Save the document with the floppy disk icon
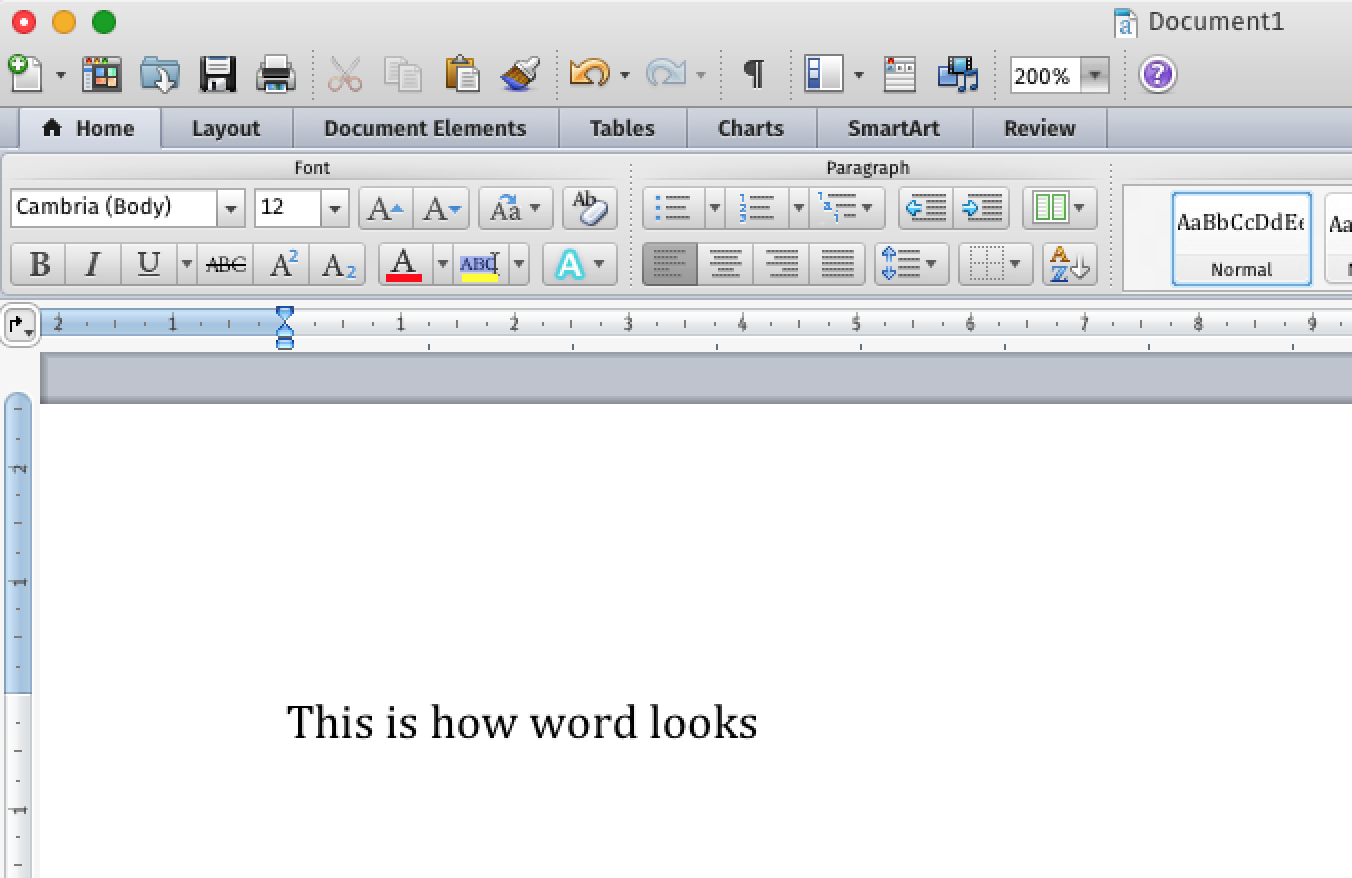The width and height of the screenshot is (1352, 878). tap(217, 74)
